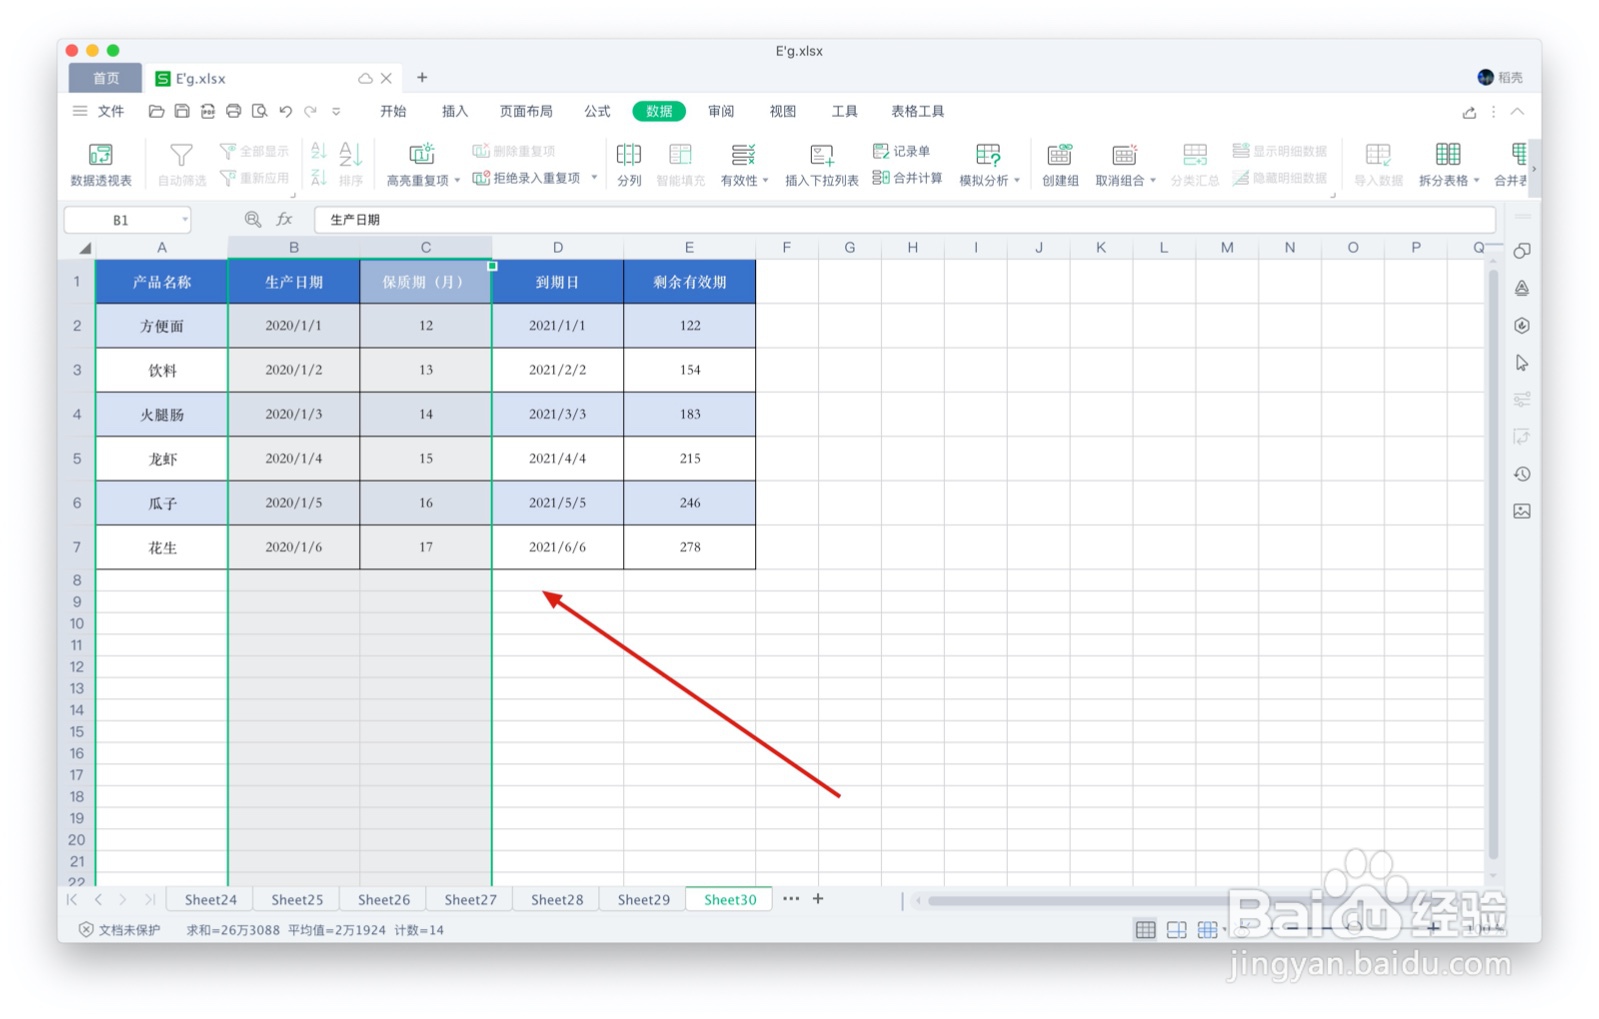Expand 模拟分析 dropdown arrow

[1017, 181]
